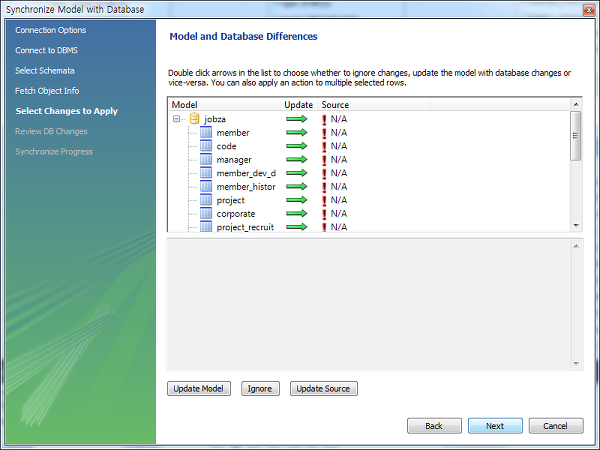Click the project_recruit table icon
This screenshot has width=600, height=450.
tap(206, 227)
